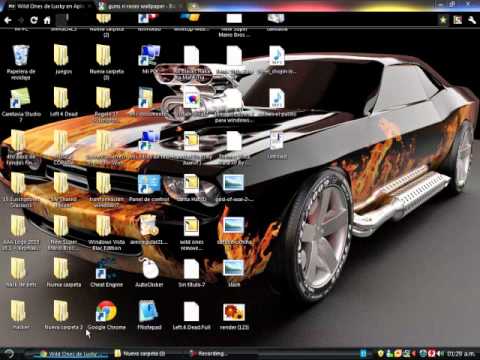
Task: Select the MP3 audio file below the other MP3
Action: point(277,102)
